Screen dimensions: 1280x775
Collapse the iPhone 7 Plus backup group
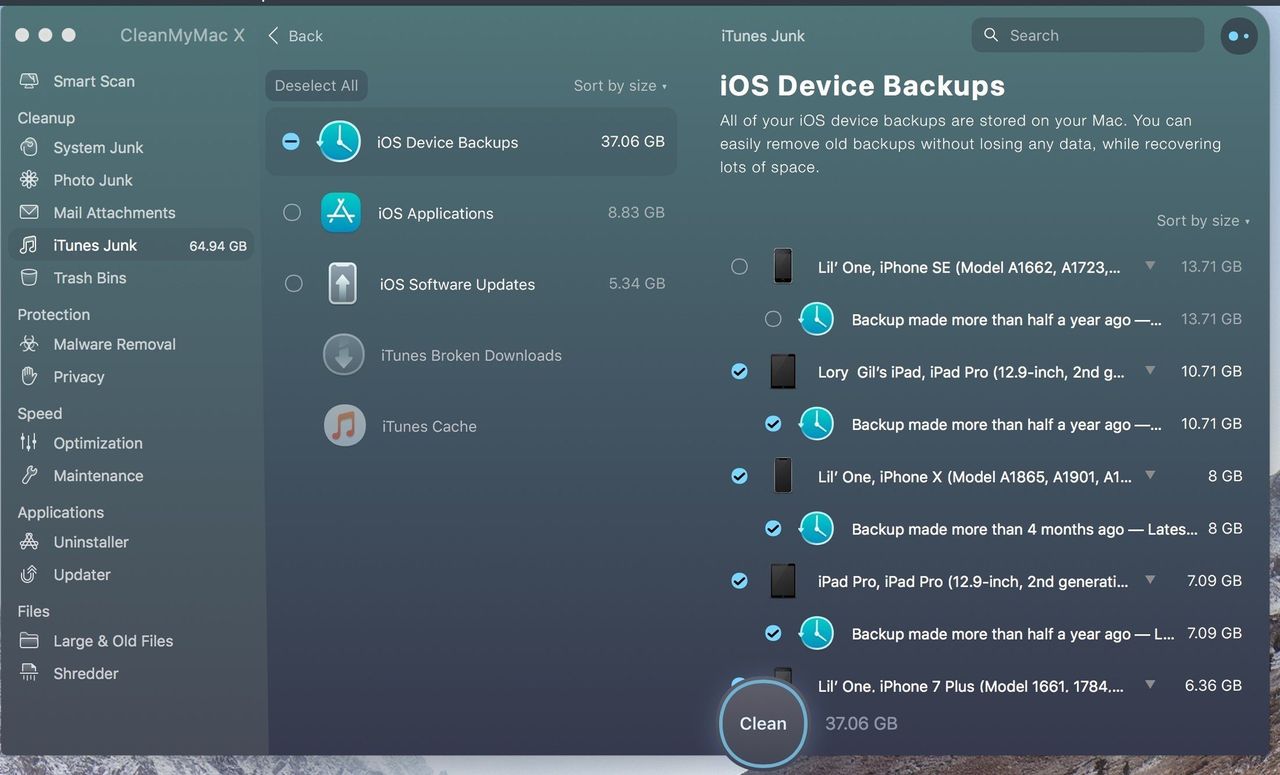[1150, 685]
